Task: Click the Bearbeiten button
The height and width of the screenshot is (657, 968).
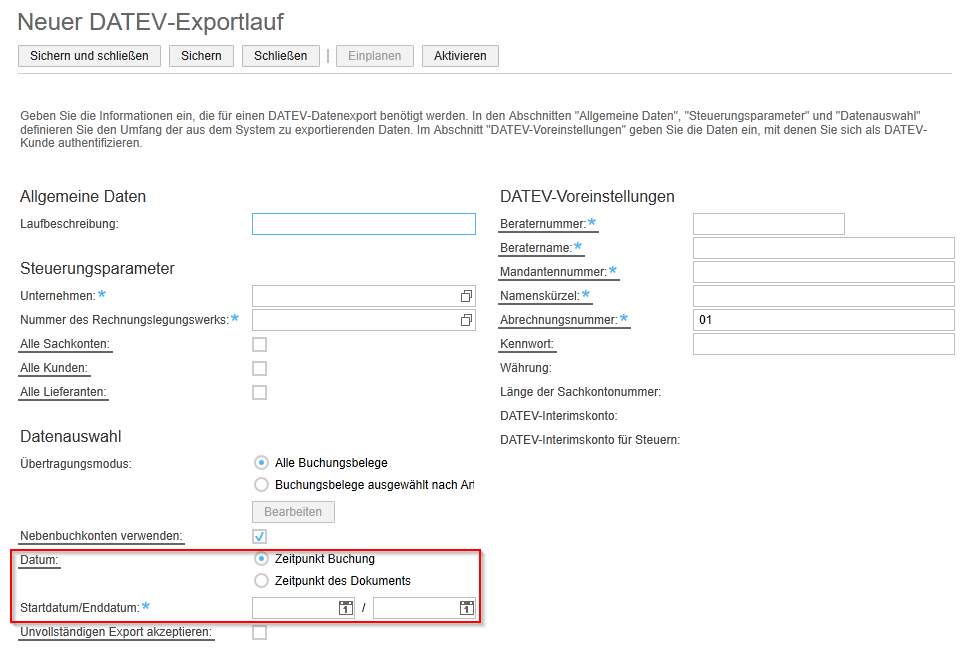Action: pos(293,512)
